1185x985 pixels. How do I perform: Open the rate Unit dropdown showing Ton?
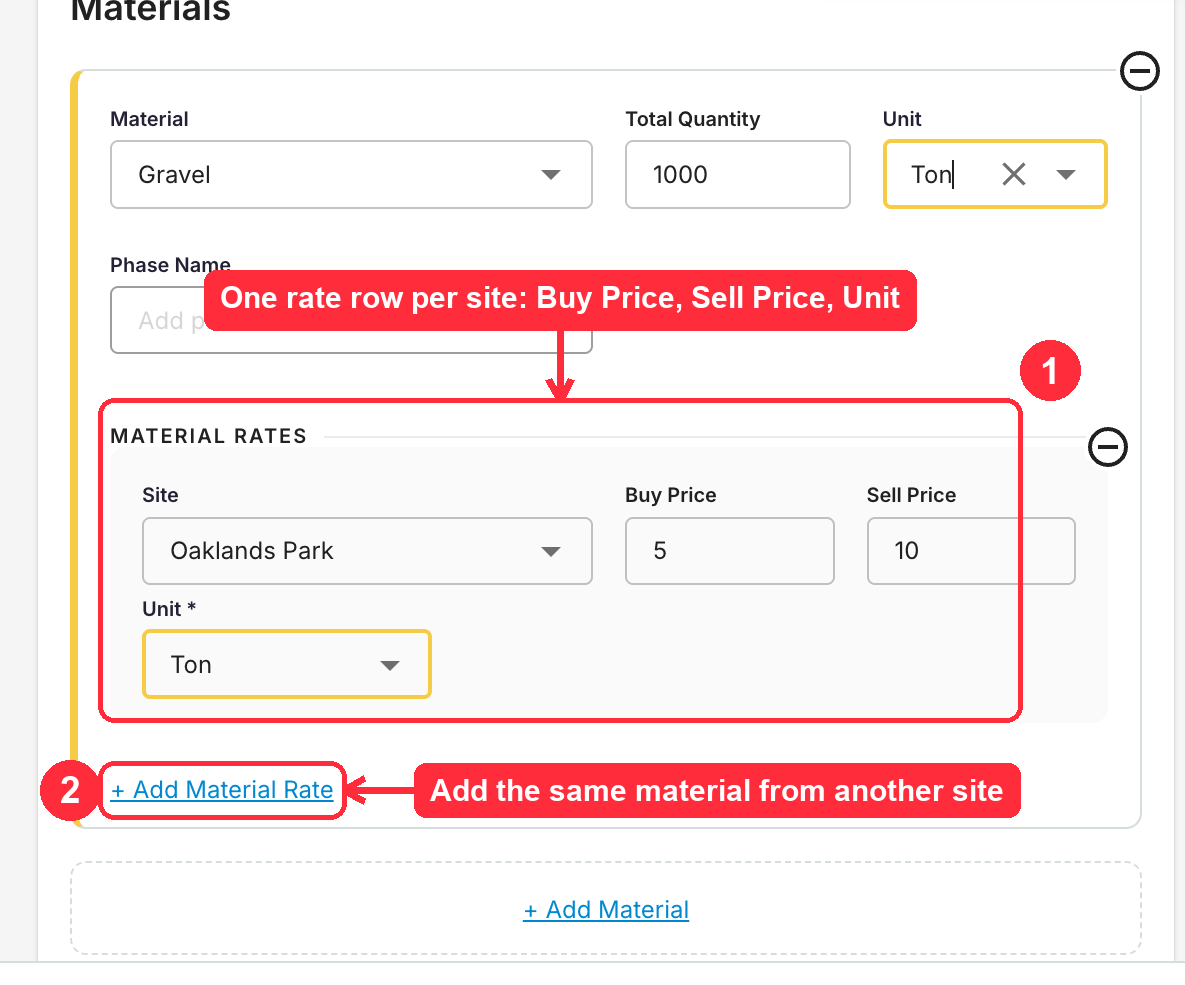coord(286,664)
